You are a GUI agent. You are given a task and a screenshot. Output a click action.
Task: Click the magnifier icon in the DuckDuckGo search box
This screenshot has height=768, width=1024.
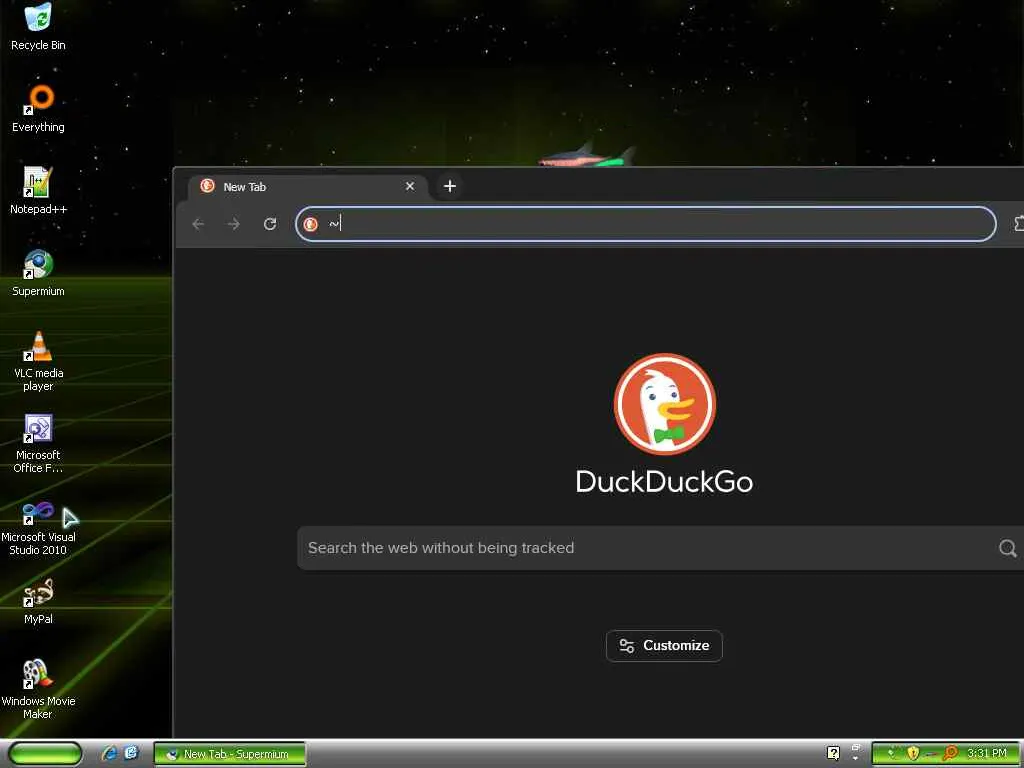(1007, 548)
